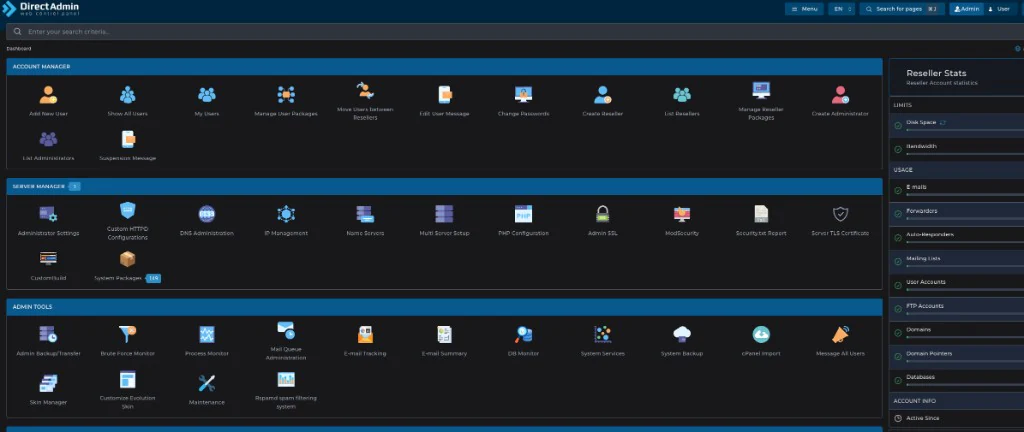
Task: Open the Suspension Message icon
Action: click(x=127, y=140)
